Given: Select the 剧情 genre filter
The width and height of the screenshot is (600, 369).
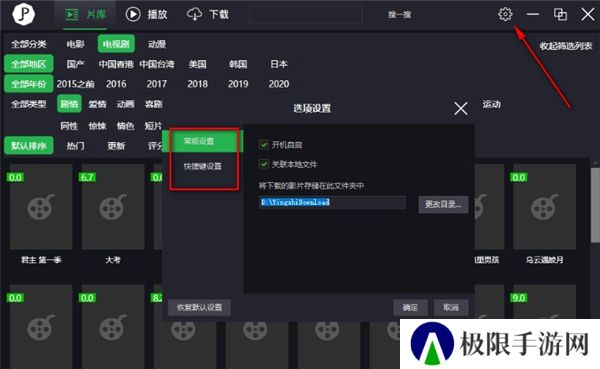Looking at the screenshot, I should [x=69, y=104].
